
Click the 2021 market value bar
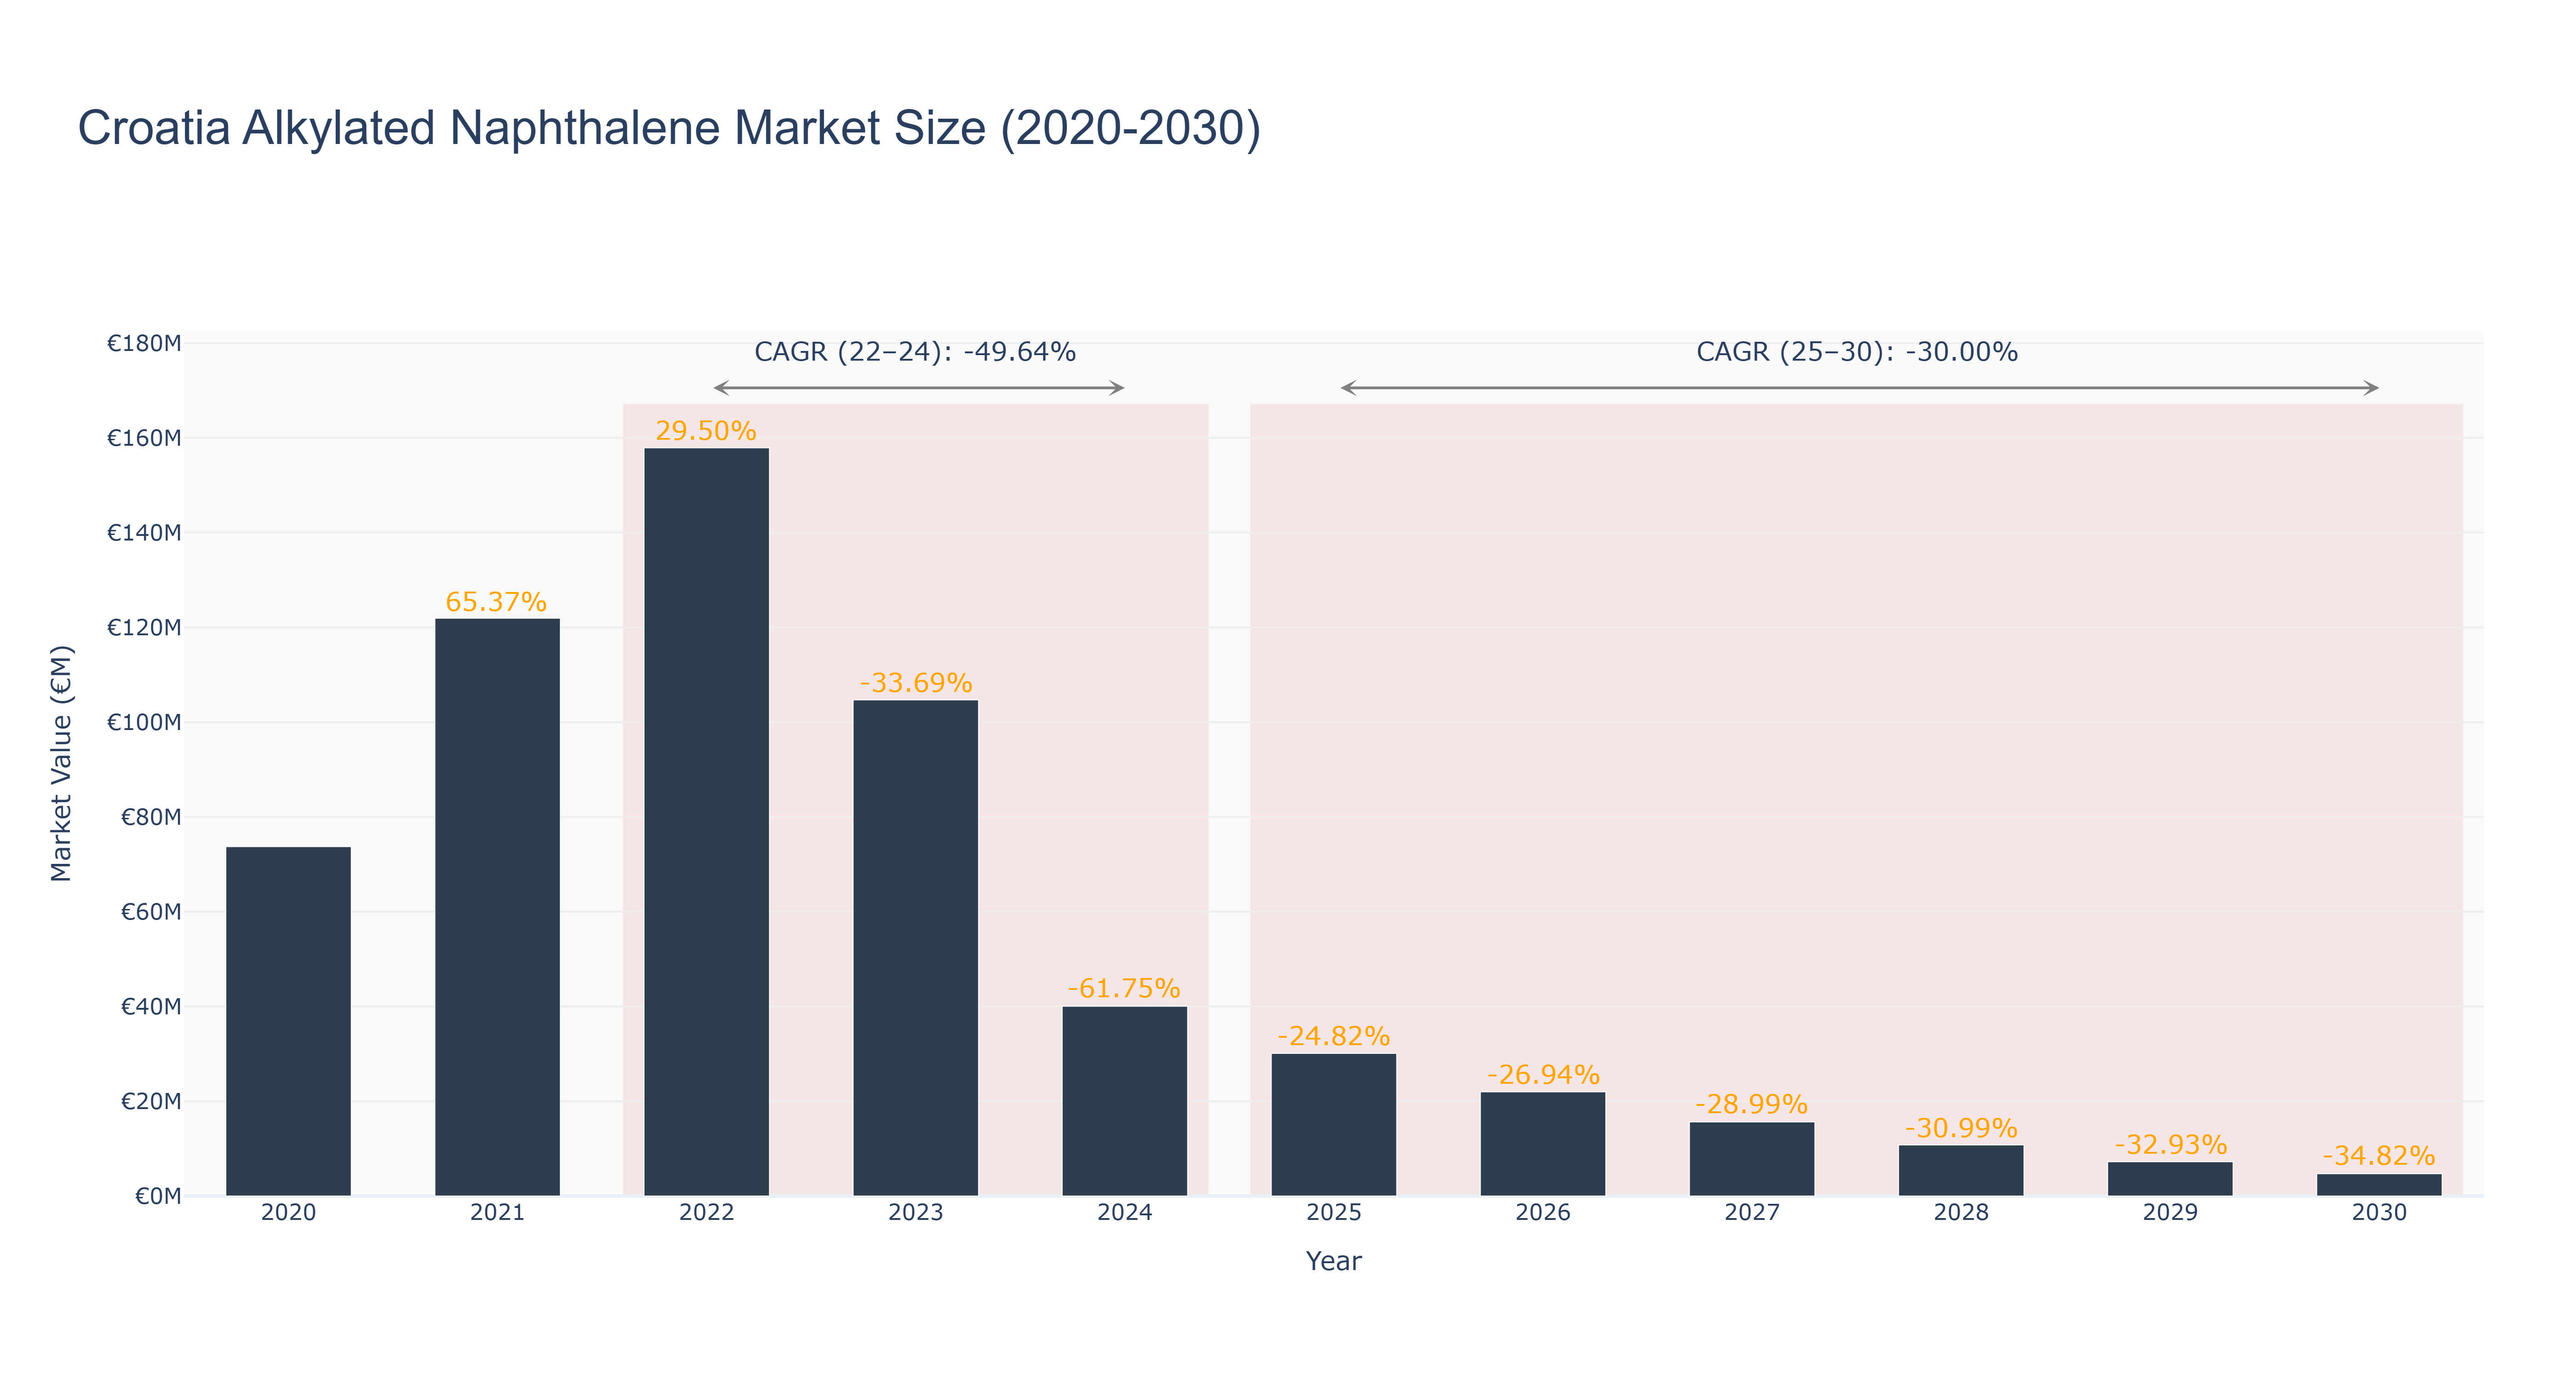(x=497, y=907)
